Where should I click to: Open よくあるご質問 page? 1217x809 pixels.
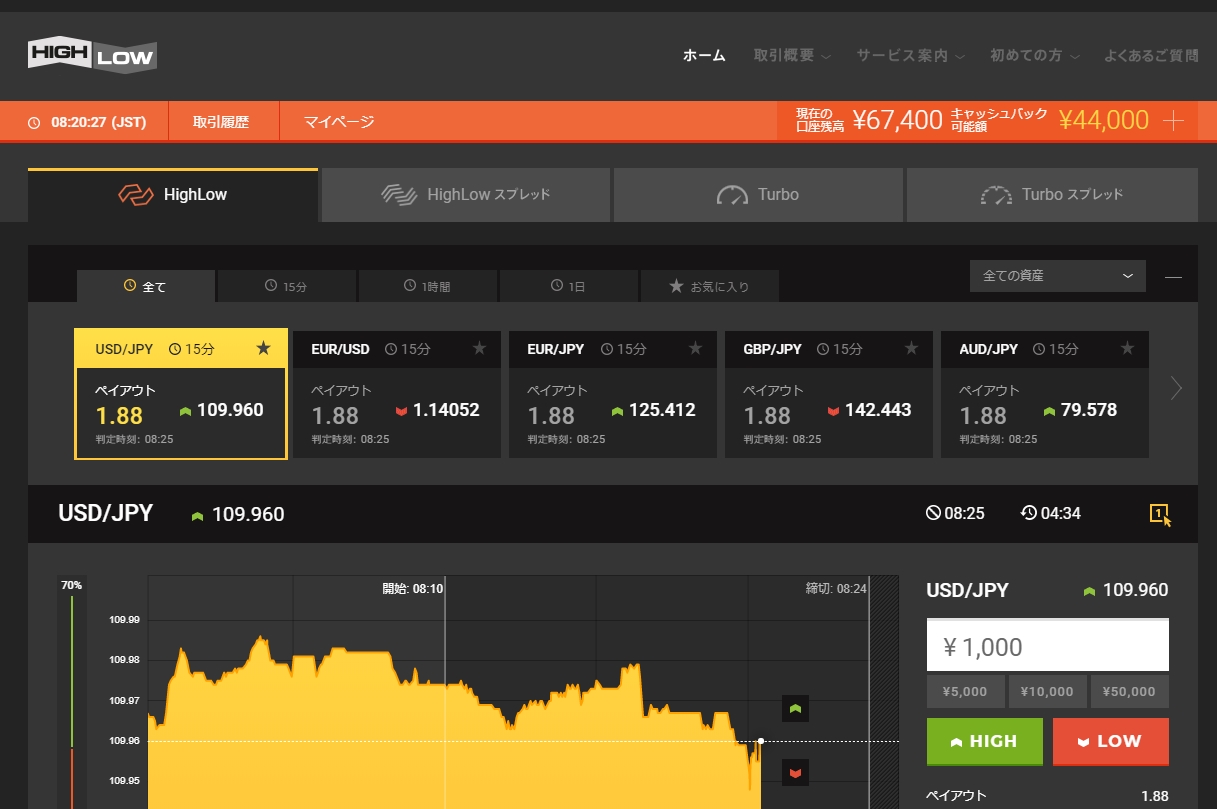click(1151, 56)
